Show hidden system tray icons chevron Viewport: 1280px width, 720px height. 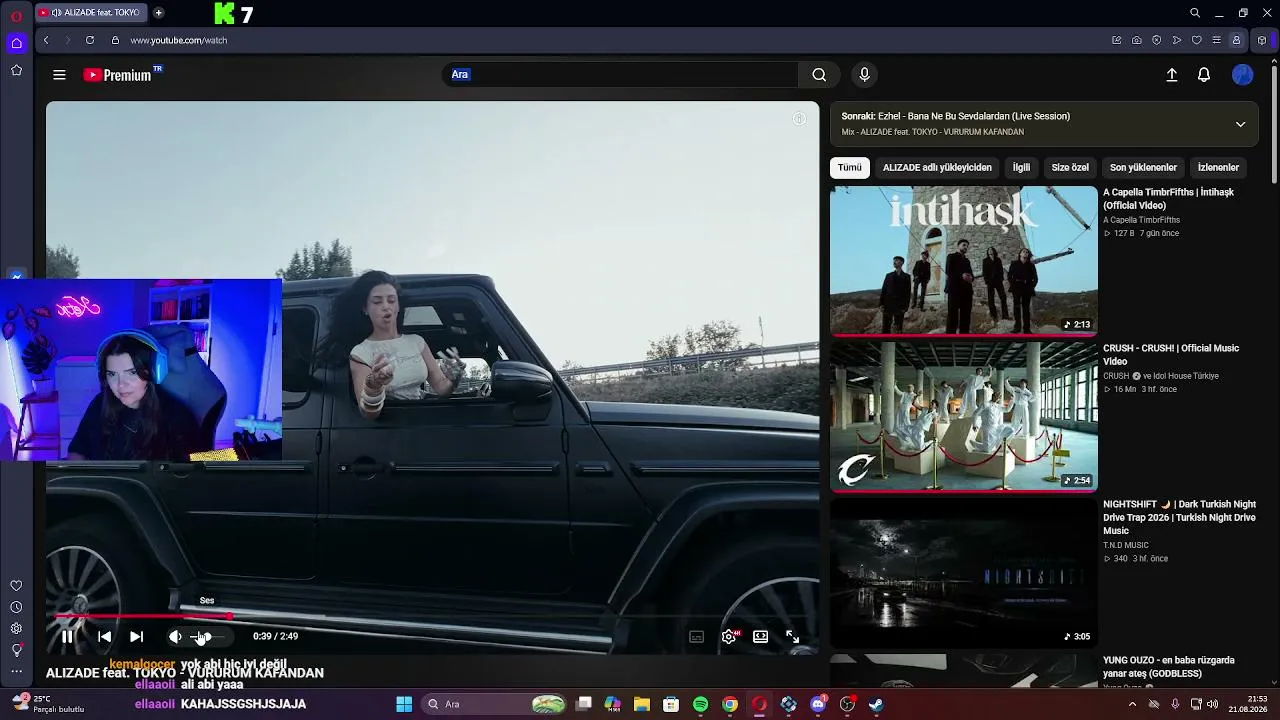[x=1132, y=704]
